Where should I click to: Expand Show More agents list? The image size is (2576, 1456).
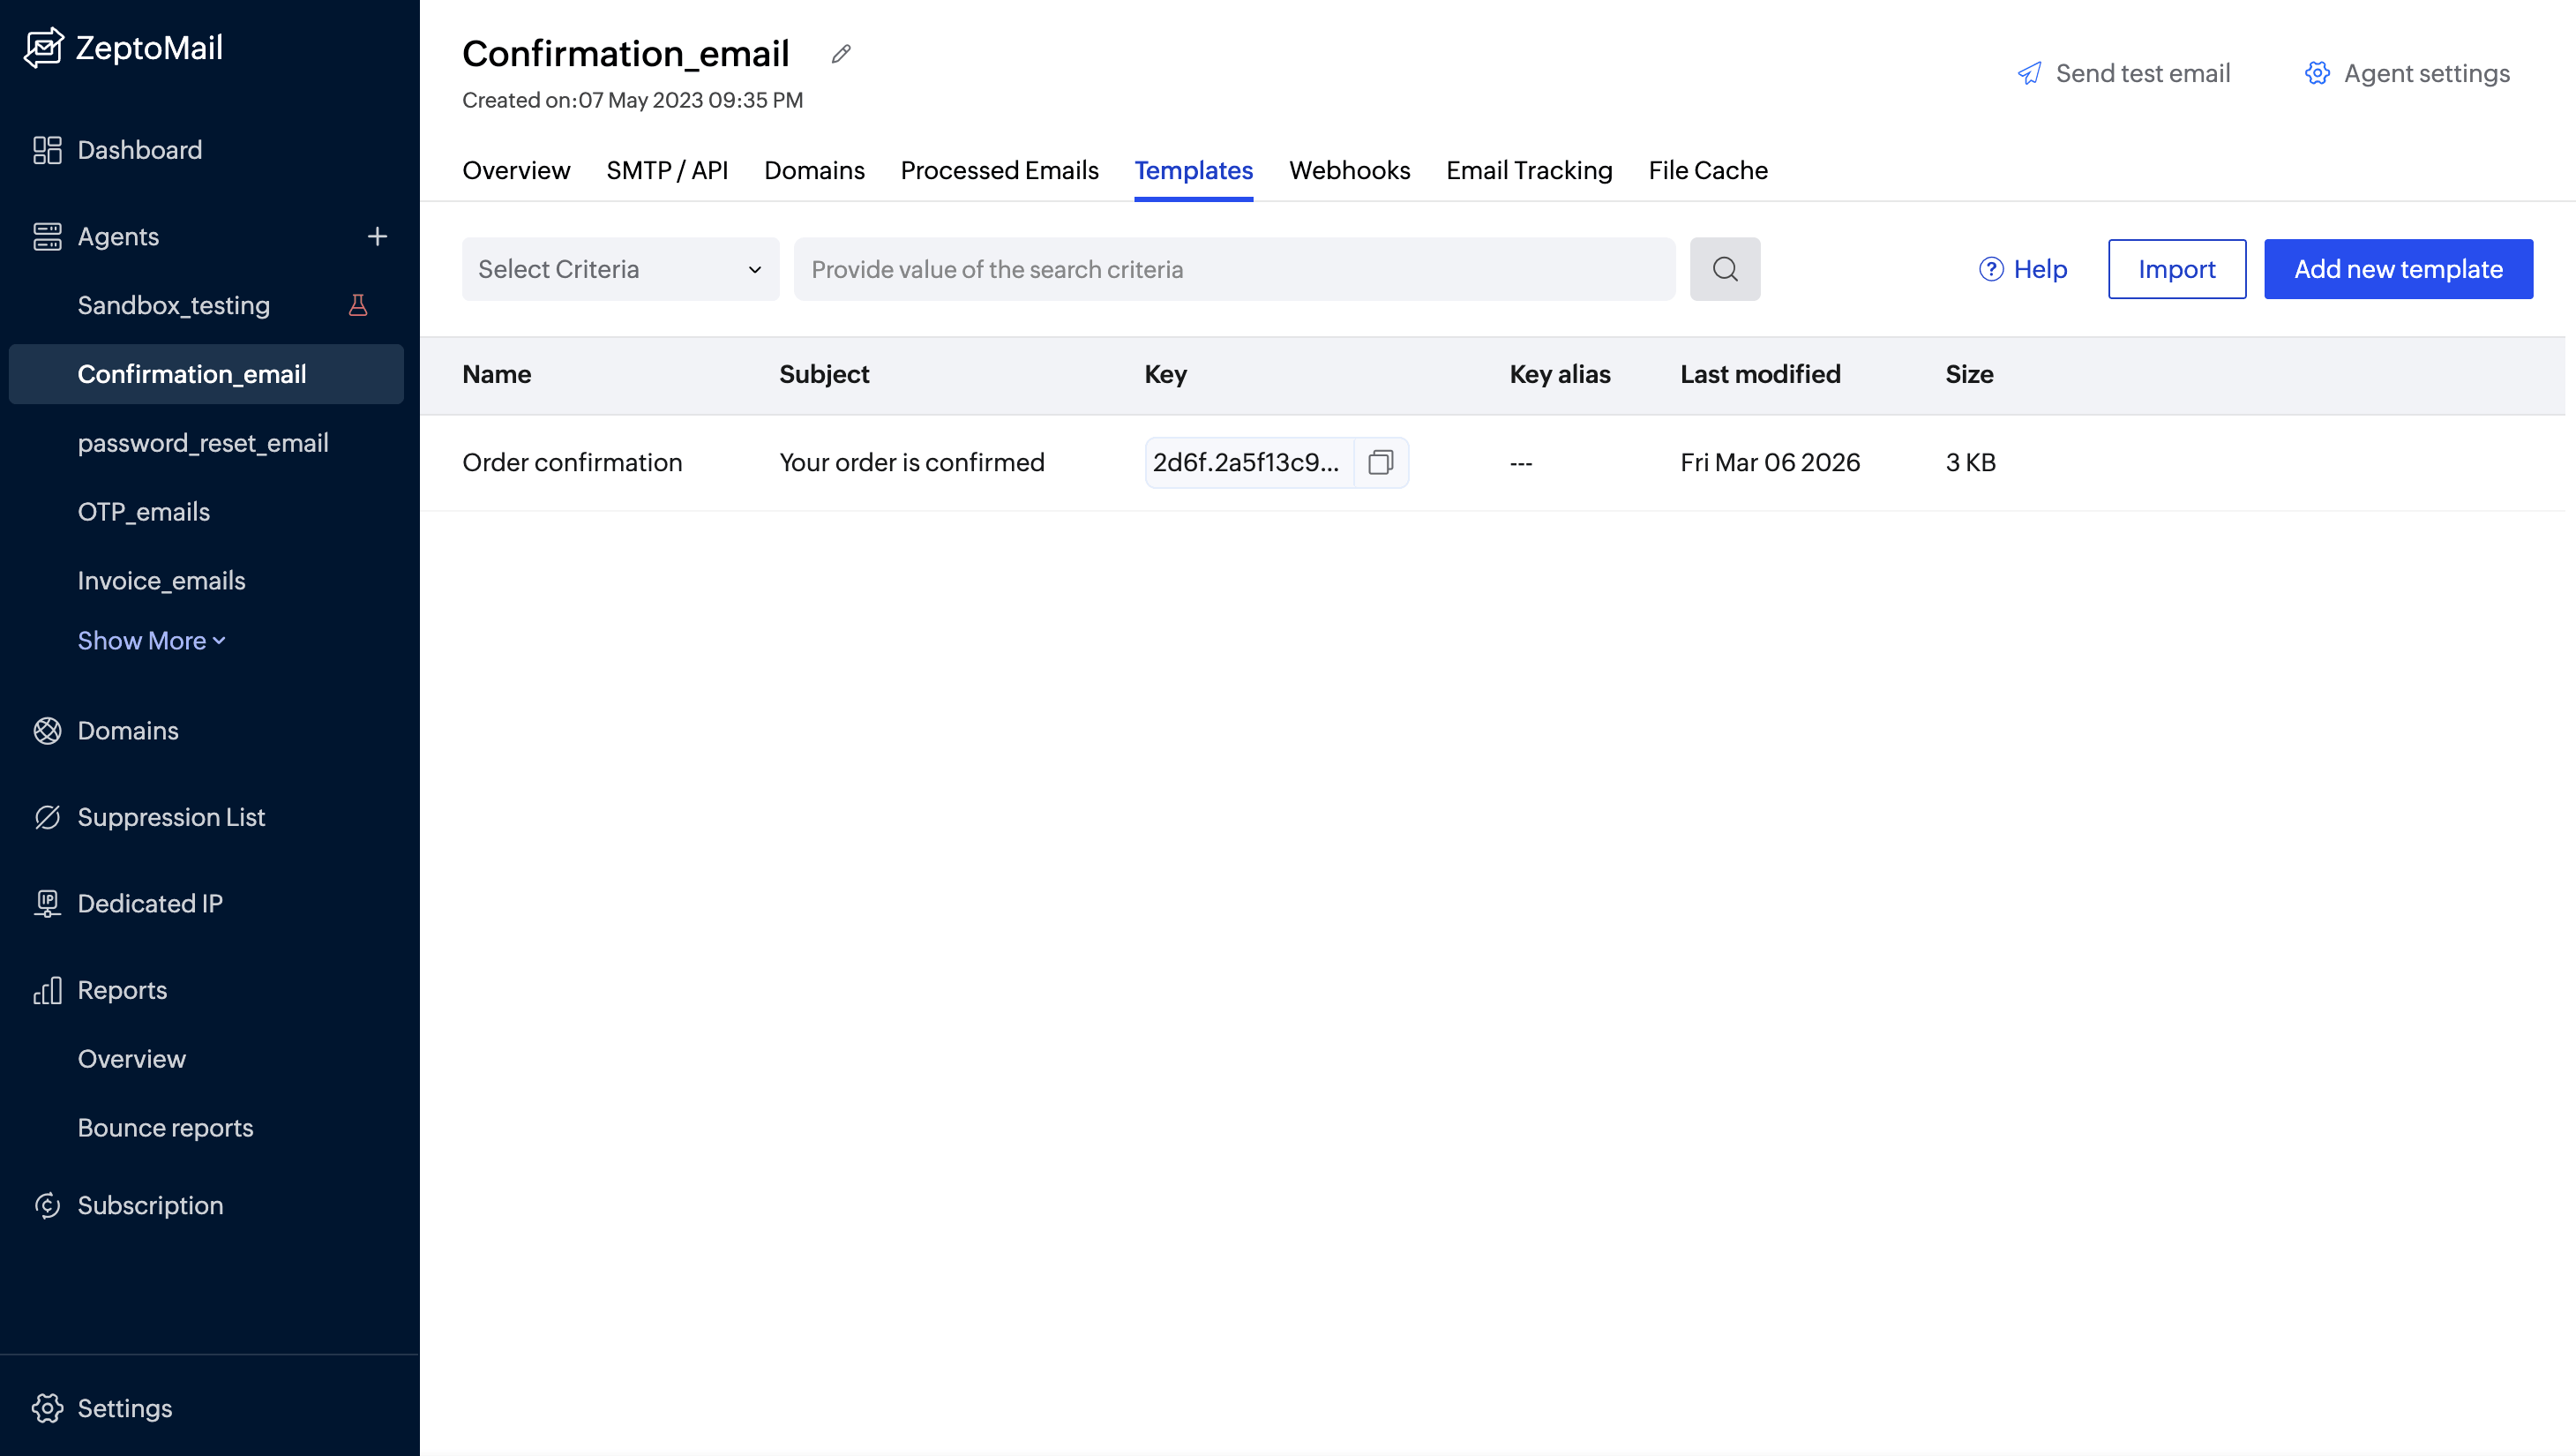[151, 641]
